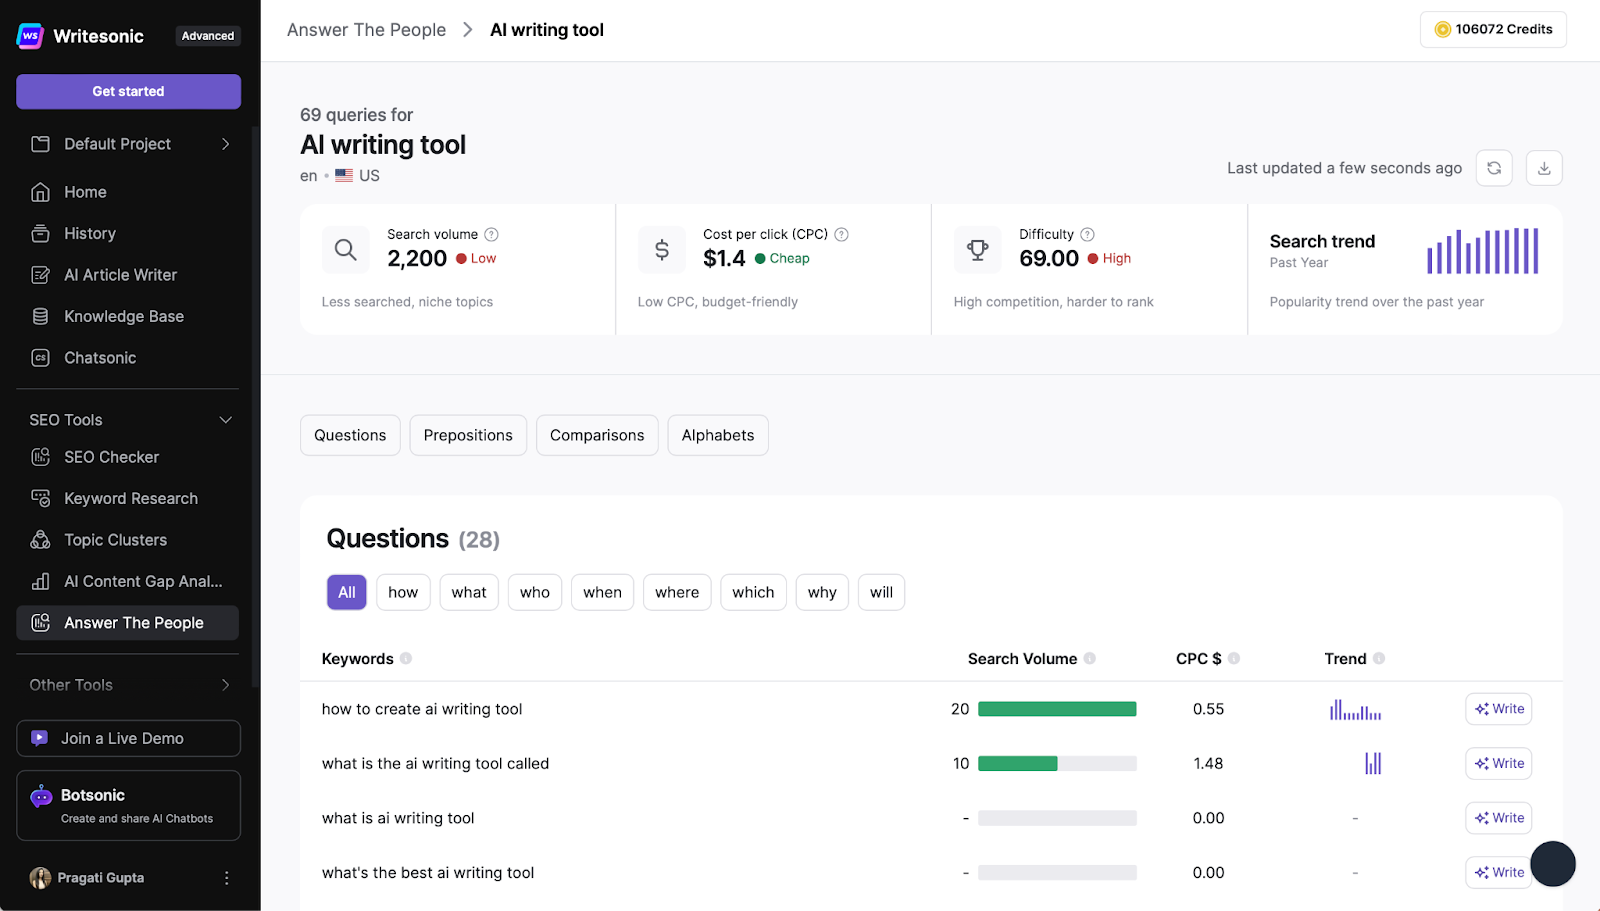Select the AI Article Writer tool
The width and height of the screenshot is (1600, 911).
(x=118, y=274)
